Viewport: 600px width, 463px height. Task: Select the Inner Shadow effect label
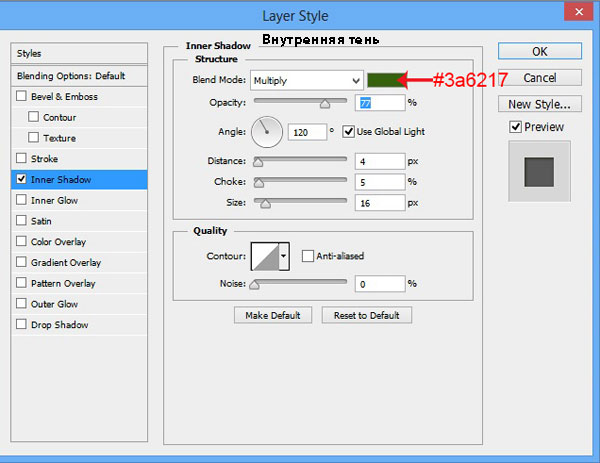click(x=61, y=179)
